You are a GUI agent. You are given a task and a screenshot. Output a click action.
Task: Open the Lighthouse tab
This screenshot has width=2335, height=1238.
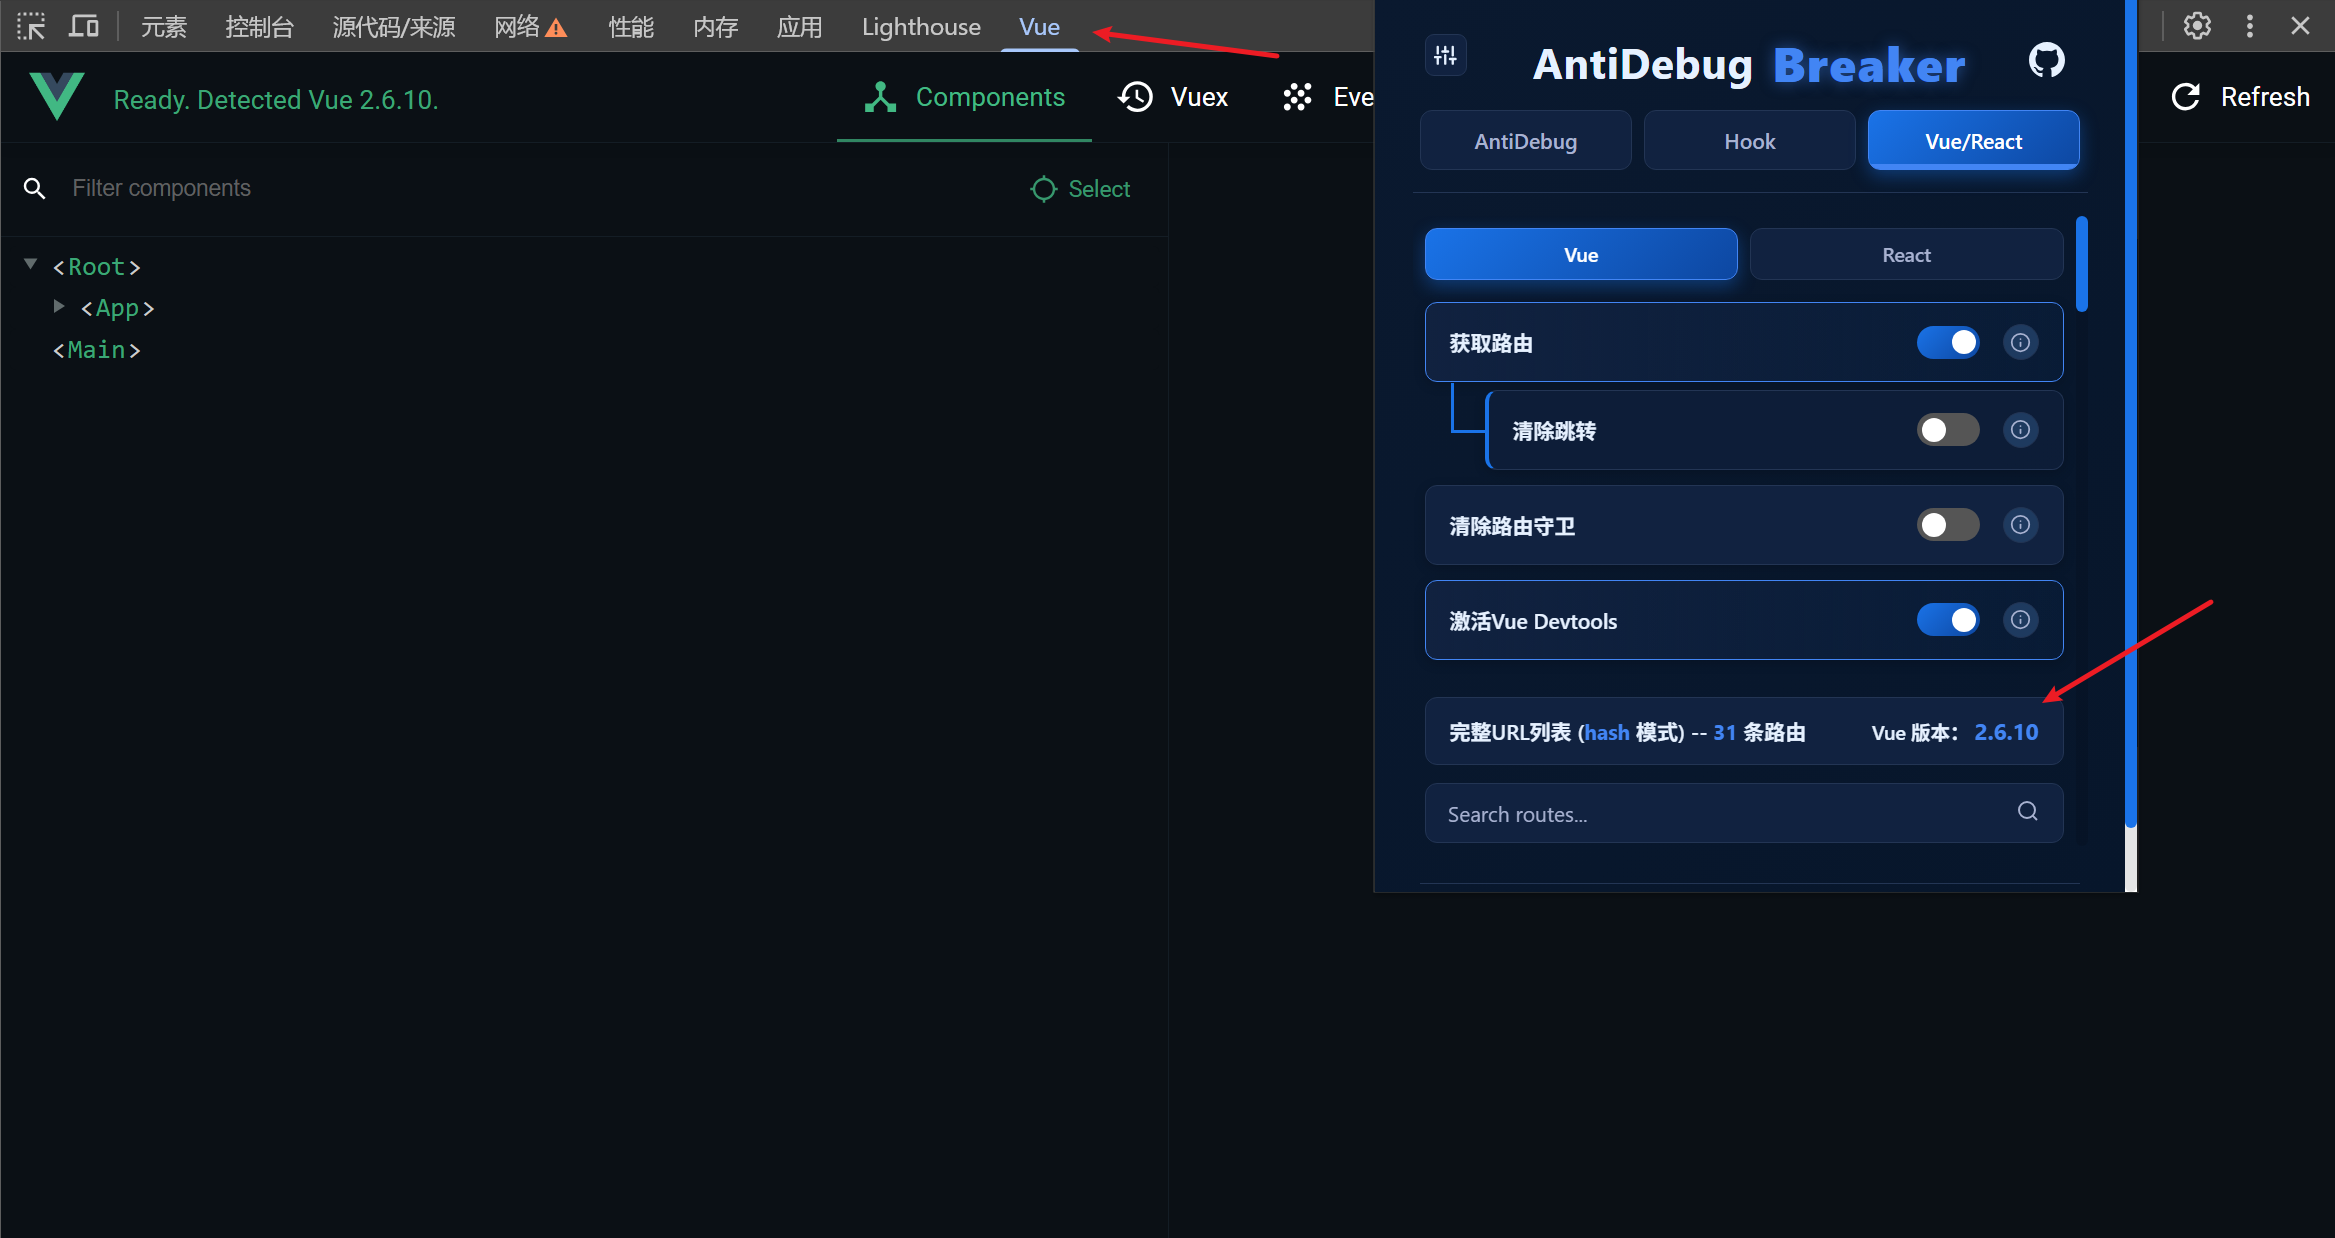click(921, 27)
